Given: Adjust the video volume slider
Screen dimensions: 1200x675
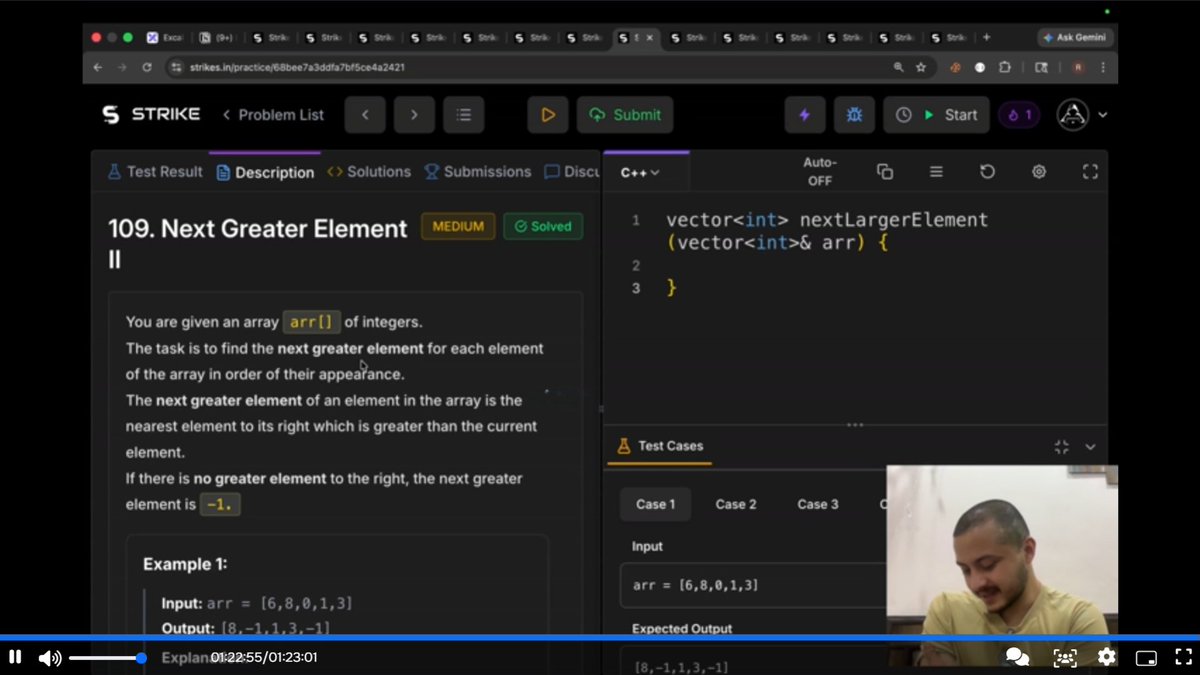Looking at the screenshot, I should 106,658.
